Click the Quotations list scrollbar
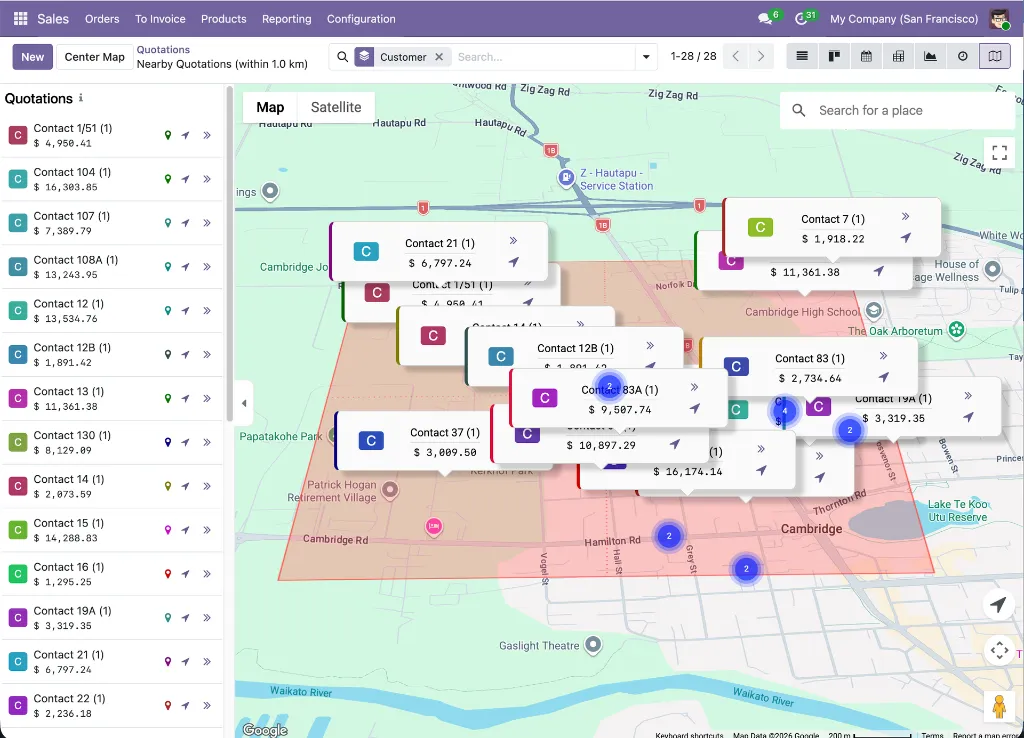The height and width of the screenshot is (738, 1024). 229,255
